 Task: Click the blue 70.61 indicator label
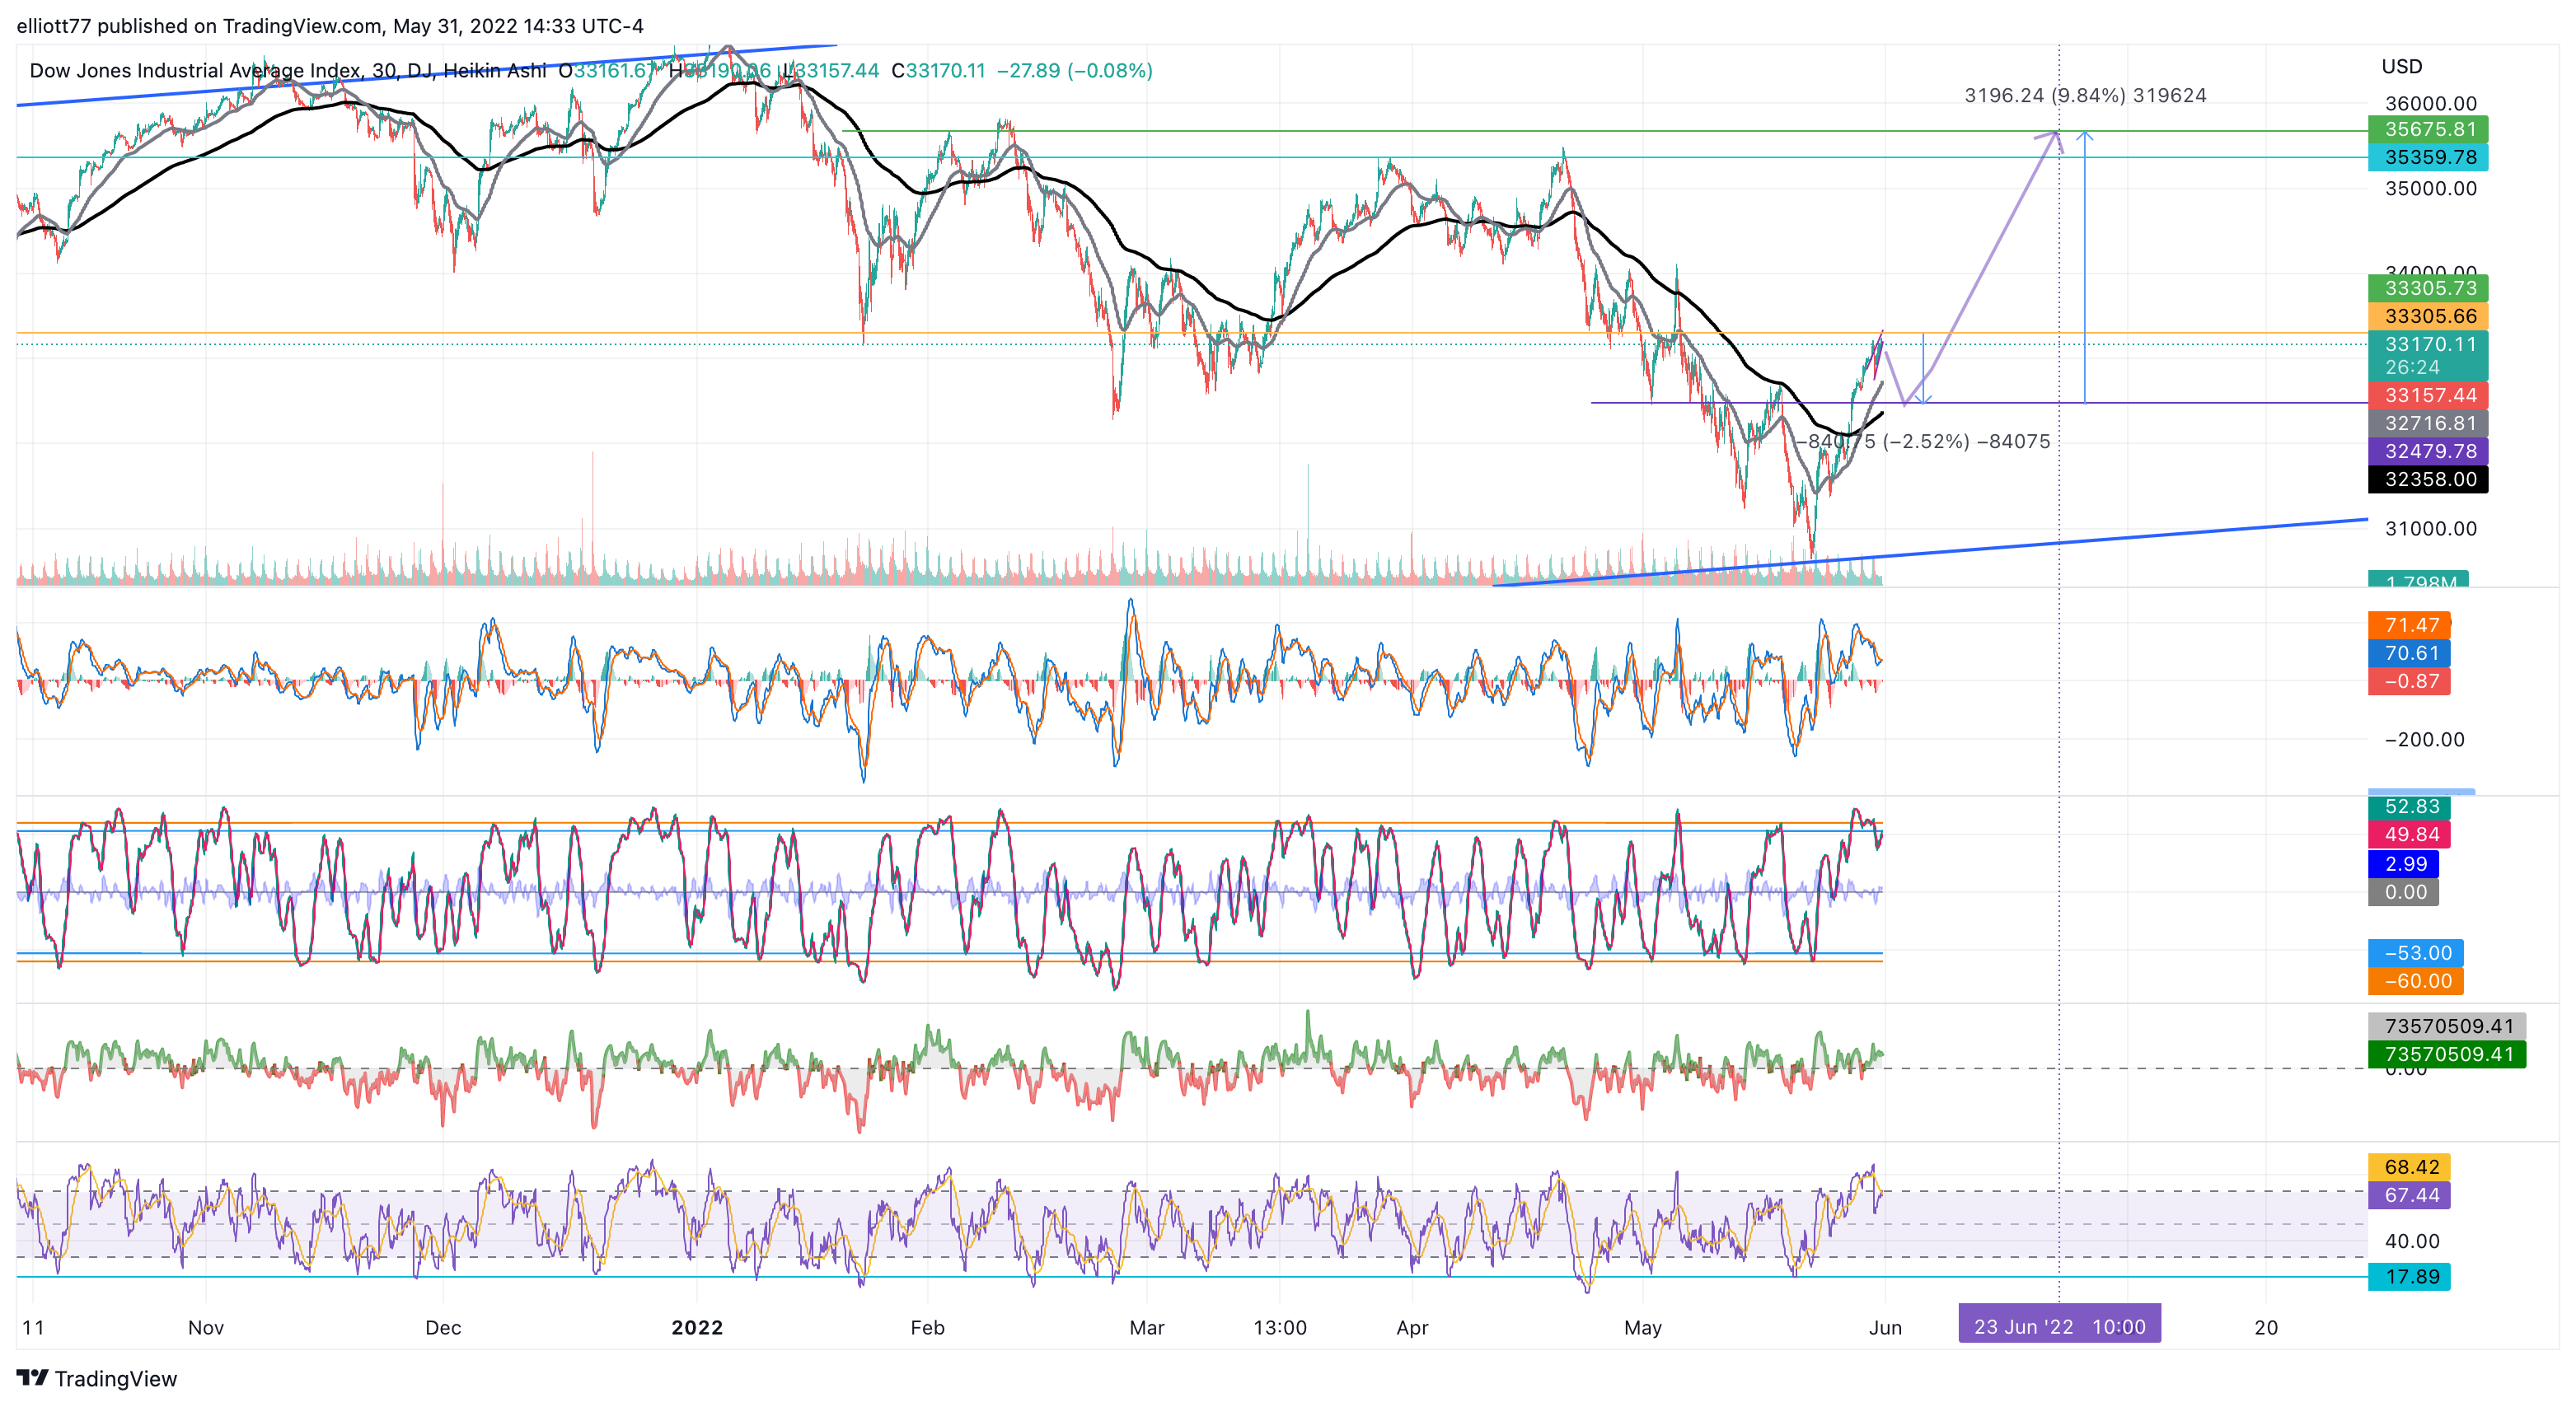[x=2409, y=653]
